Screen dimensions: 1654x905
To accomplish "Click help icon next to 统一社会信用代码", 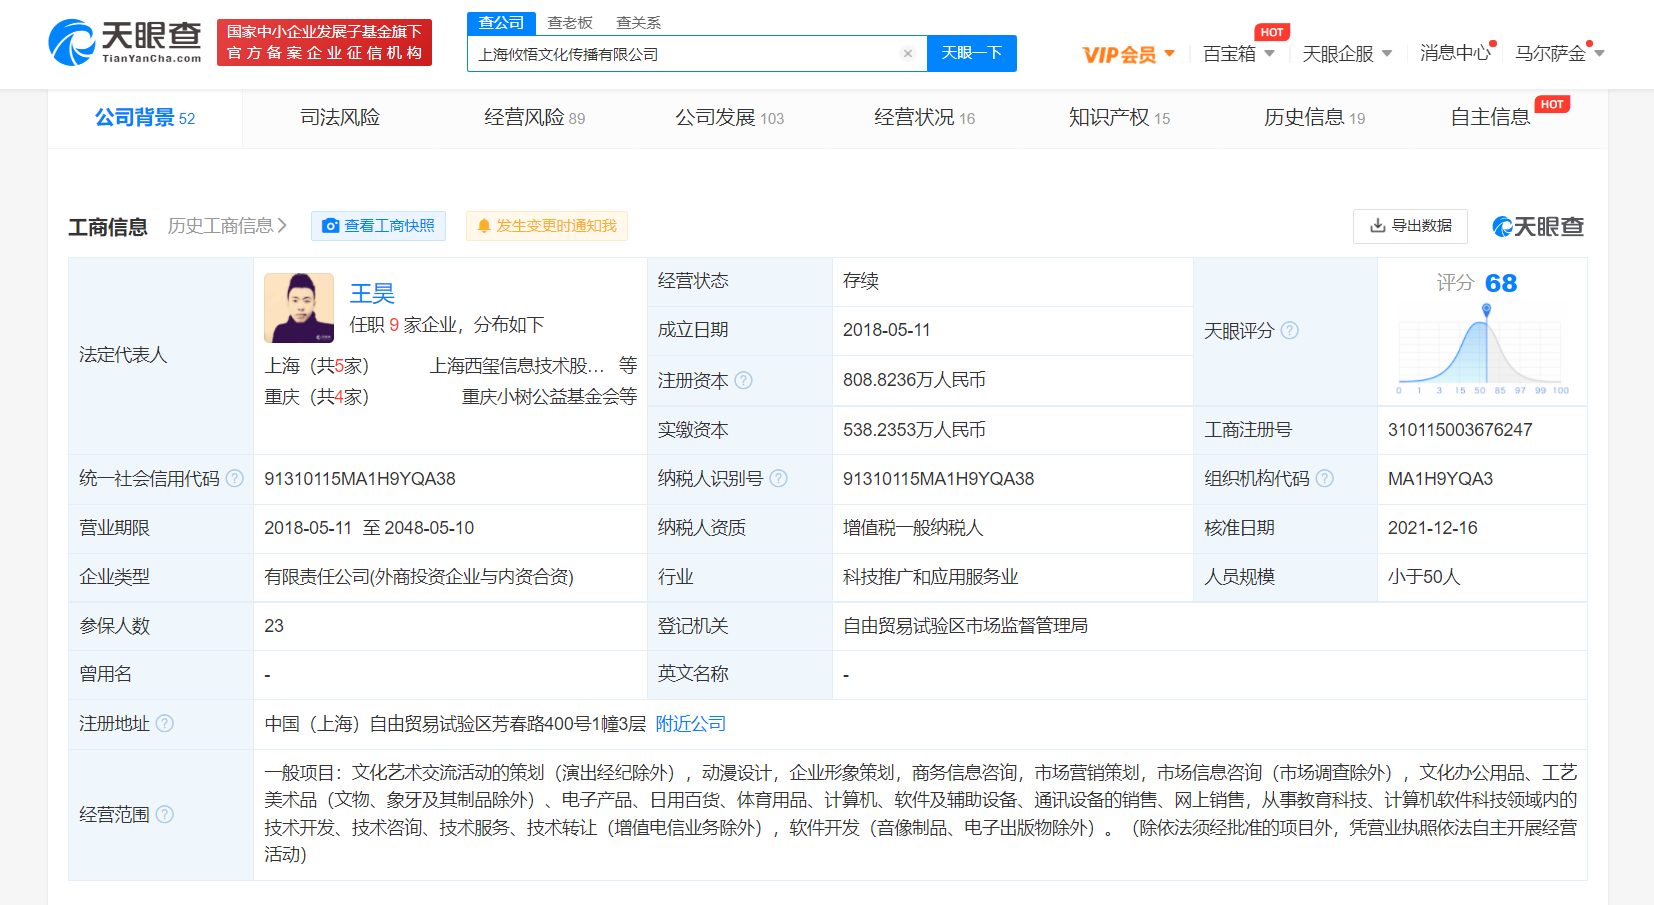I will tap(235, 478).
